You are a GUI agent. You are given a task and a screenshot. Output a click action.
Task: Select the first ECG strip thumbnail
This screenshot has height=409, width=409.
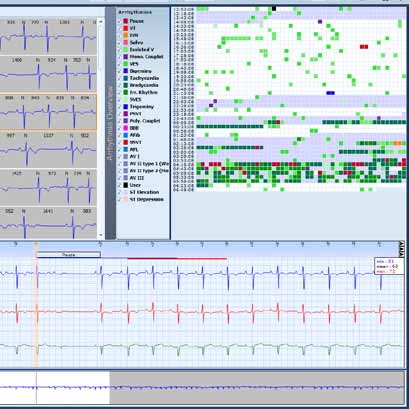tap(48, 37)
